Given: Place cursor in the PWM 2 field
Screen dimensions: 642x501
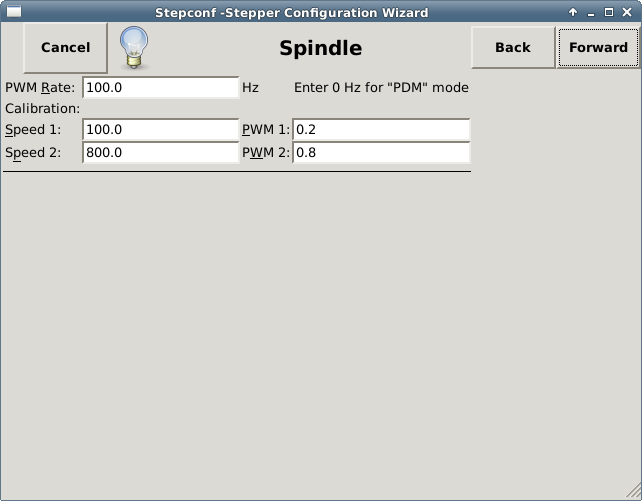Looking at the screenshot, I should coord(380,153).
